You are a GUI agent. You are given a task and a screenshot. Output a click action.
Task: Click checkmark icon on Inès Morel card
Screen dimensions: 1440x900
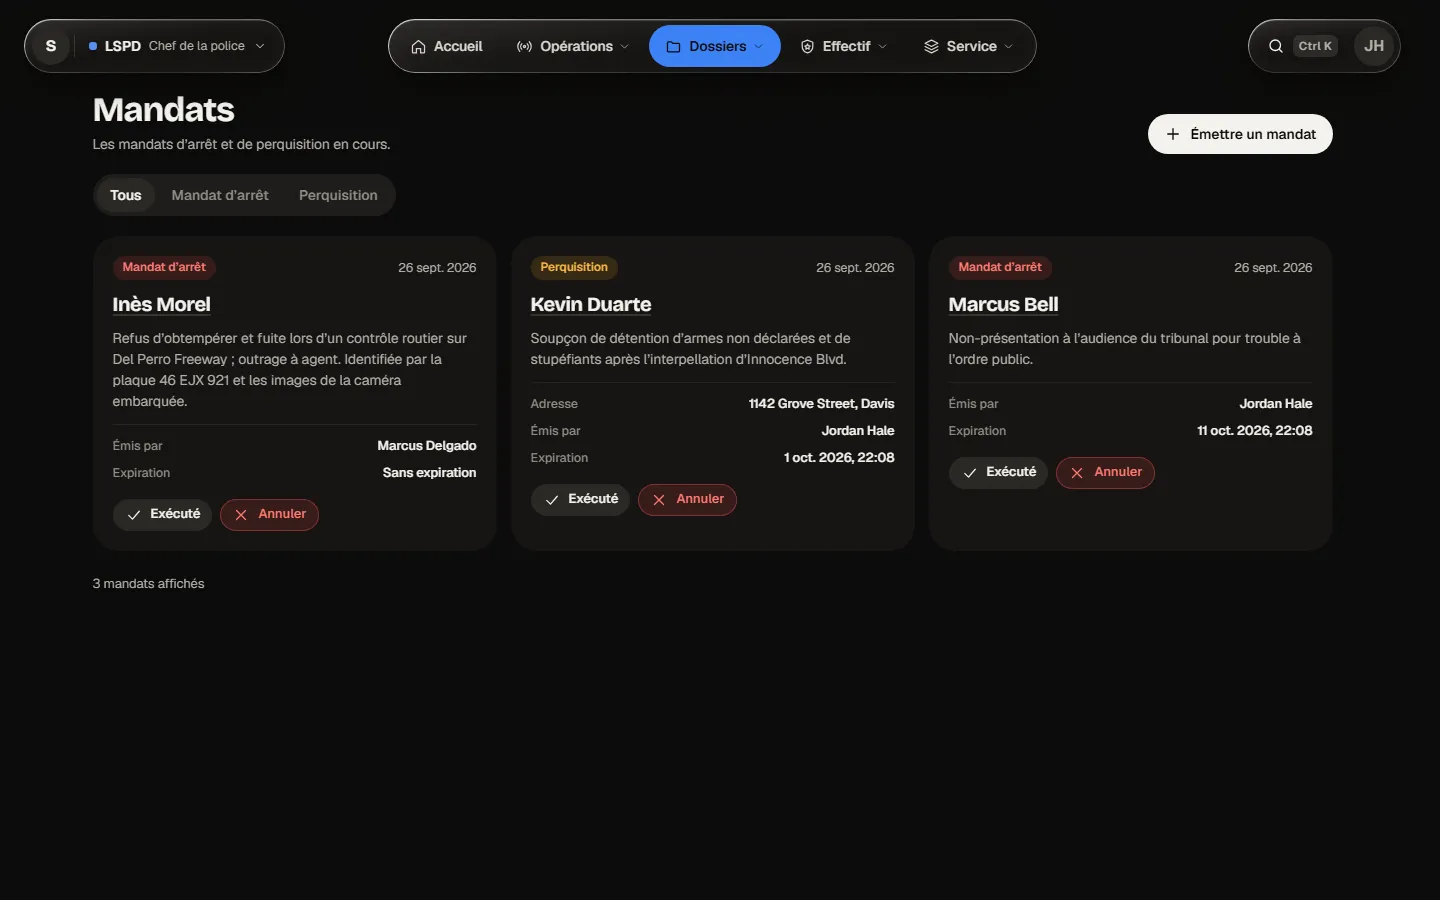(134, 515)
